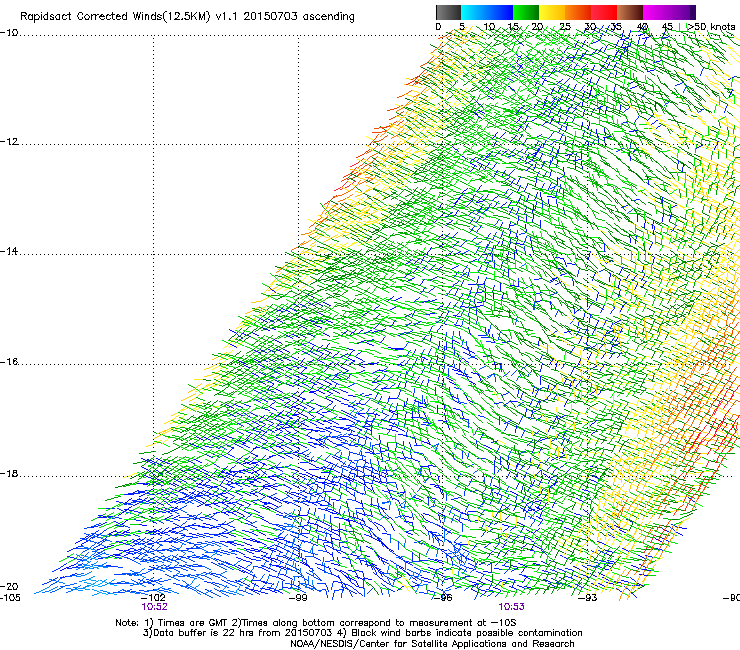Click the -93 longitude axis label
Viewport: 740px width, 650px height.
click(x=588, y=598)
